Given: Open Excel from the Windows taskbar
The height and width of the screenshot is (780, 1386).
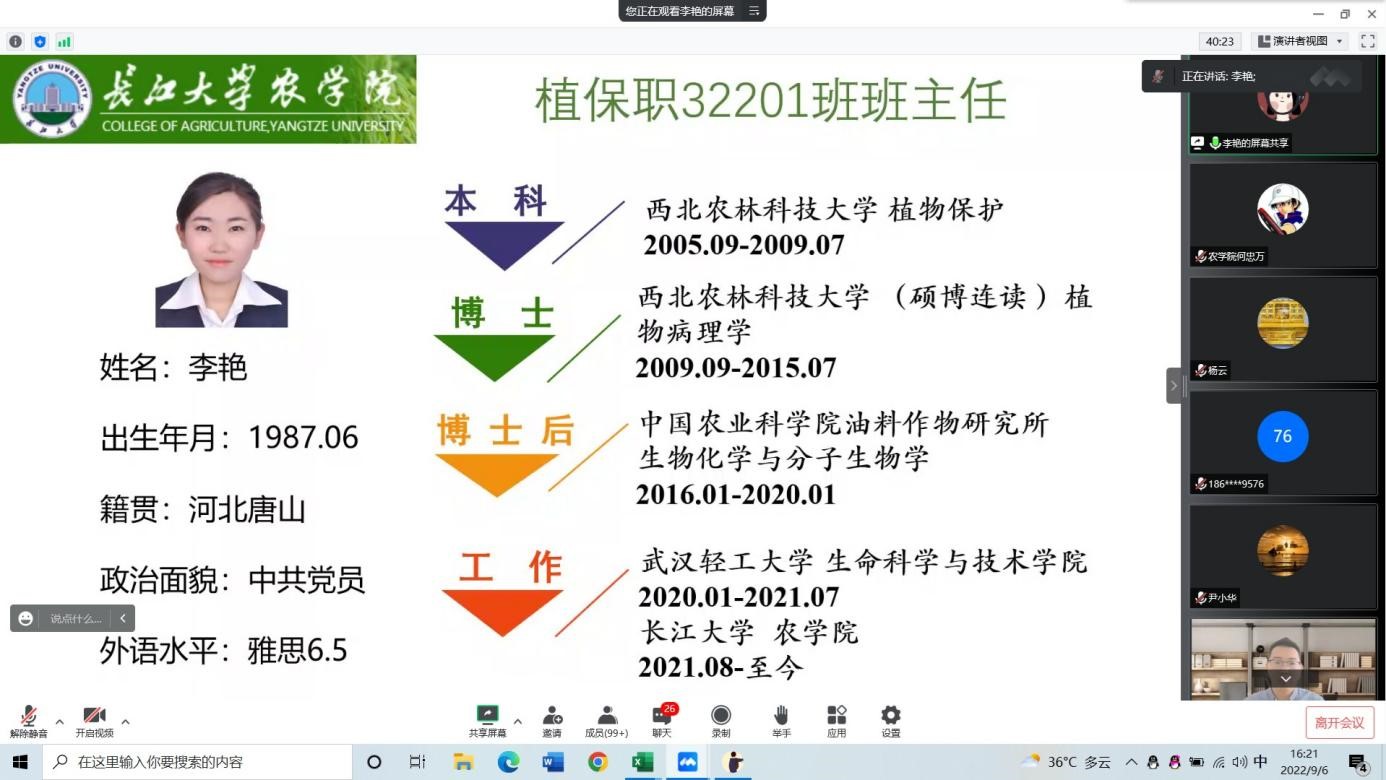Looking at the screenshot, I should (642, 762).
